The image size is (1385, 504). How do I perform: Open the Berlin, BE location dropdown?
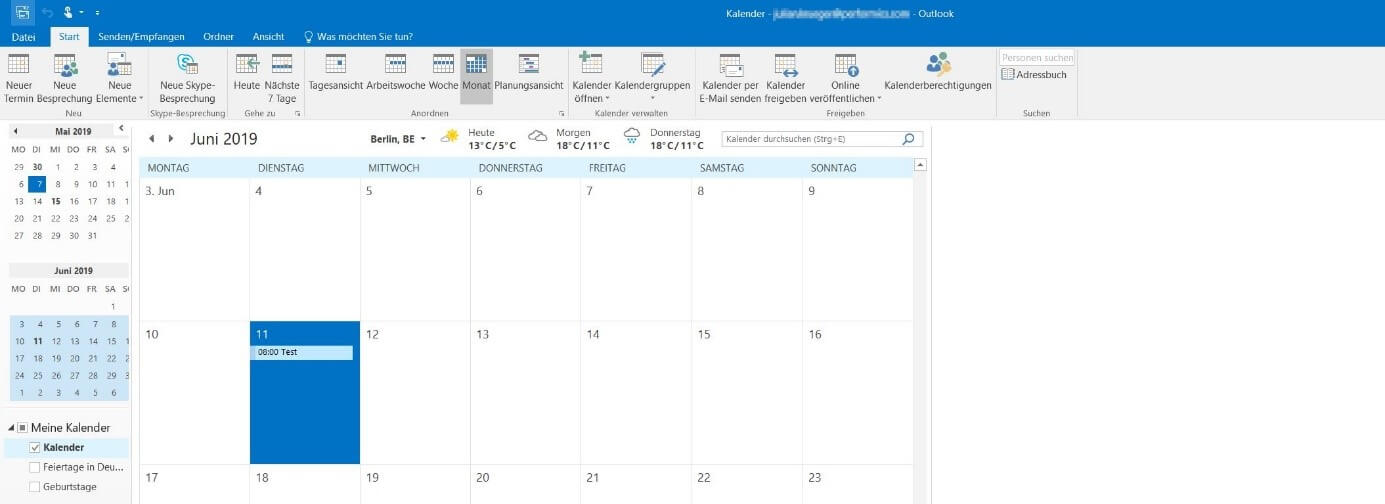click(x=398, y=139)
